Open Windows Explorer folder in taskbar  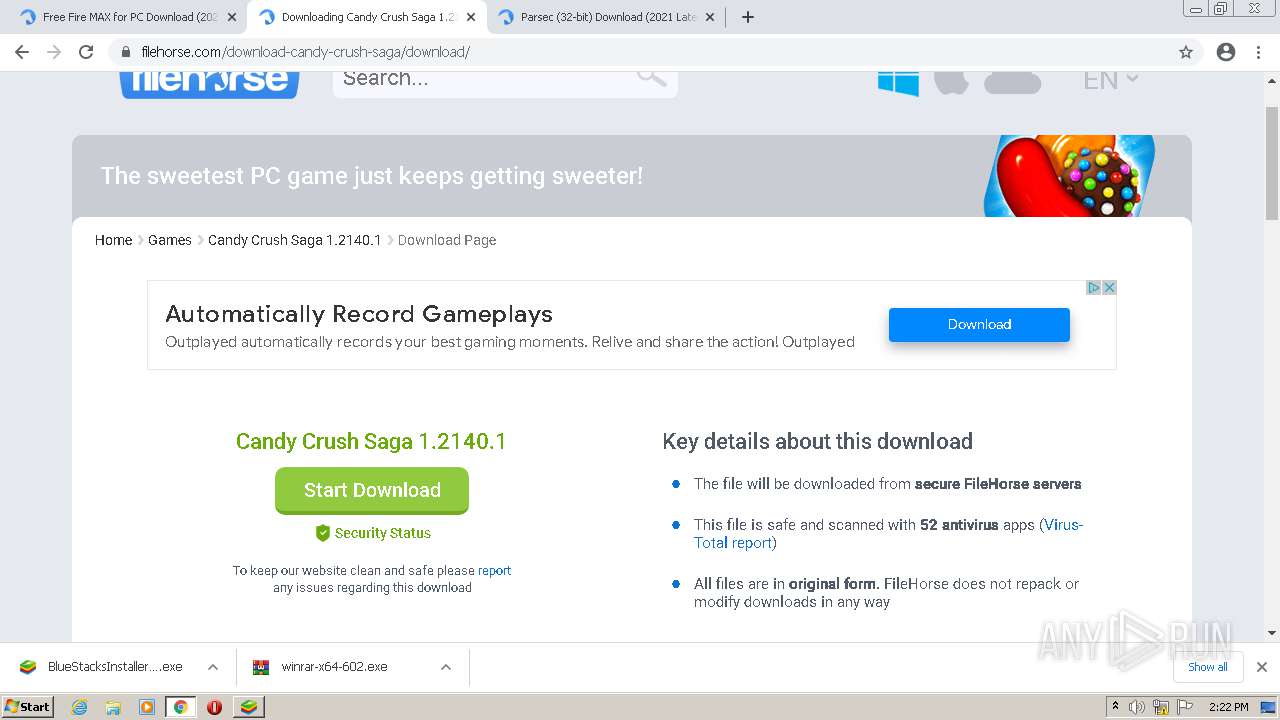[113, 707]
